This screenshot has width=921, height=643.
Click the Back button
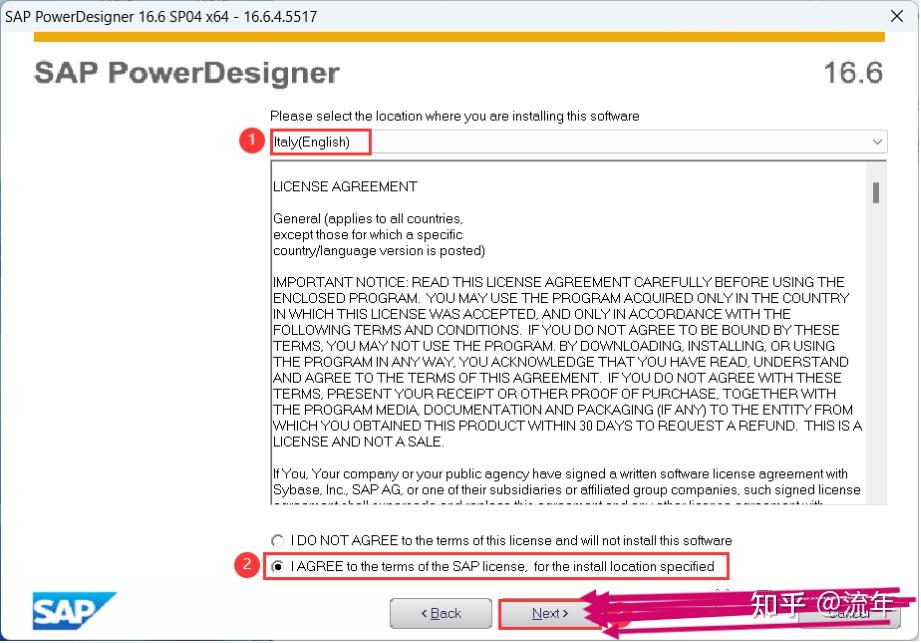click(x=441, y=614)
